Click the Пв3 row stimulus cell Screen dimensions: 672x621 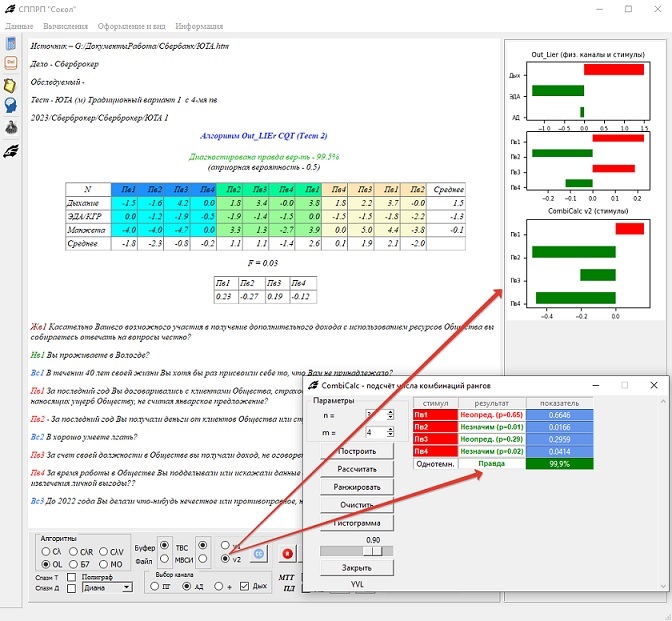435,439
